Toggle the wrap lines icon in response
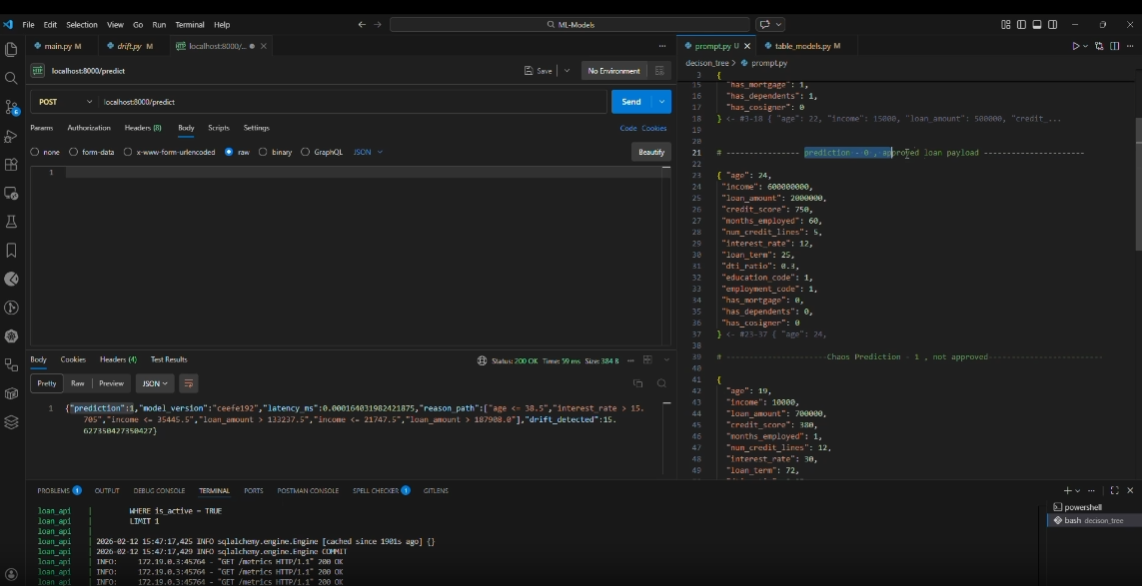The width and height of the screenshot is (1142, 586). coord(189,383)
